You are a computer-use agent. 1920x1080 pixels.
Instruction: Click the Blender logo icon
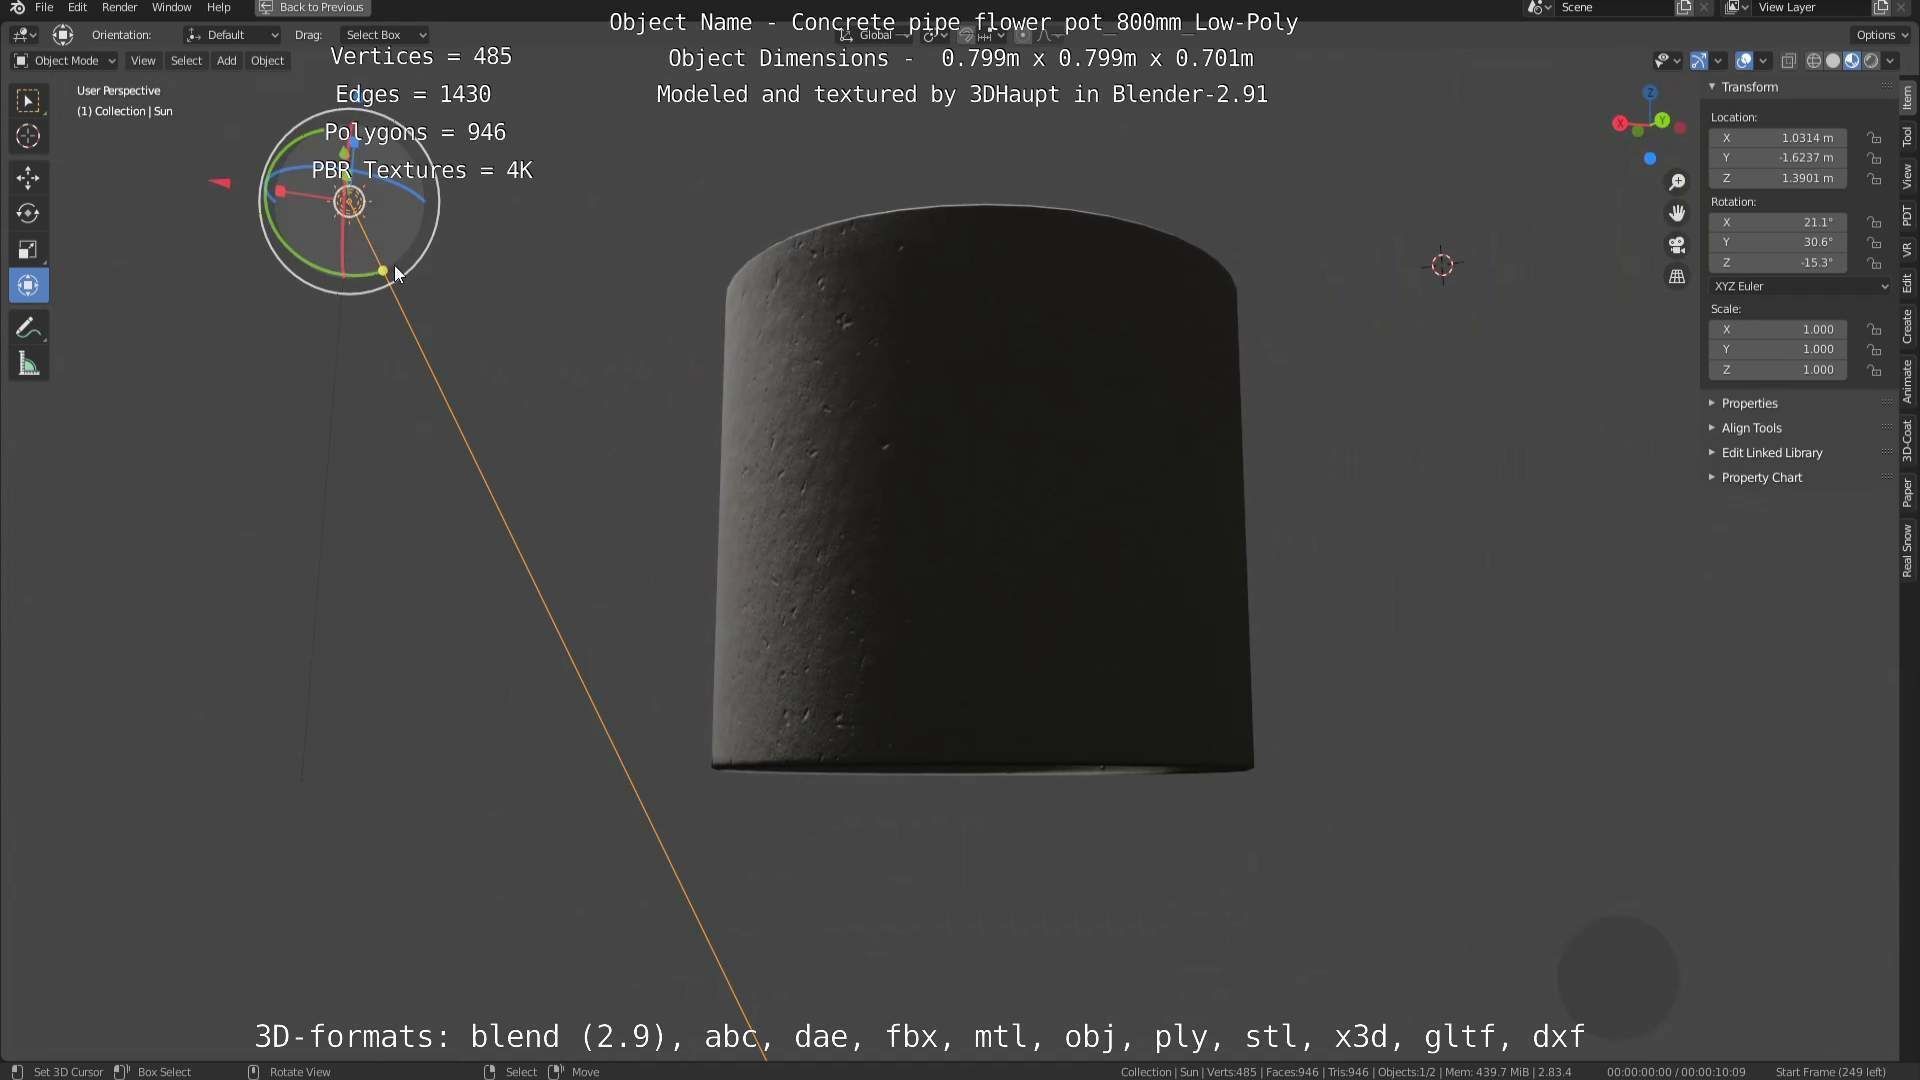click(17, 7)
